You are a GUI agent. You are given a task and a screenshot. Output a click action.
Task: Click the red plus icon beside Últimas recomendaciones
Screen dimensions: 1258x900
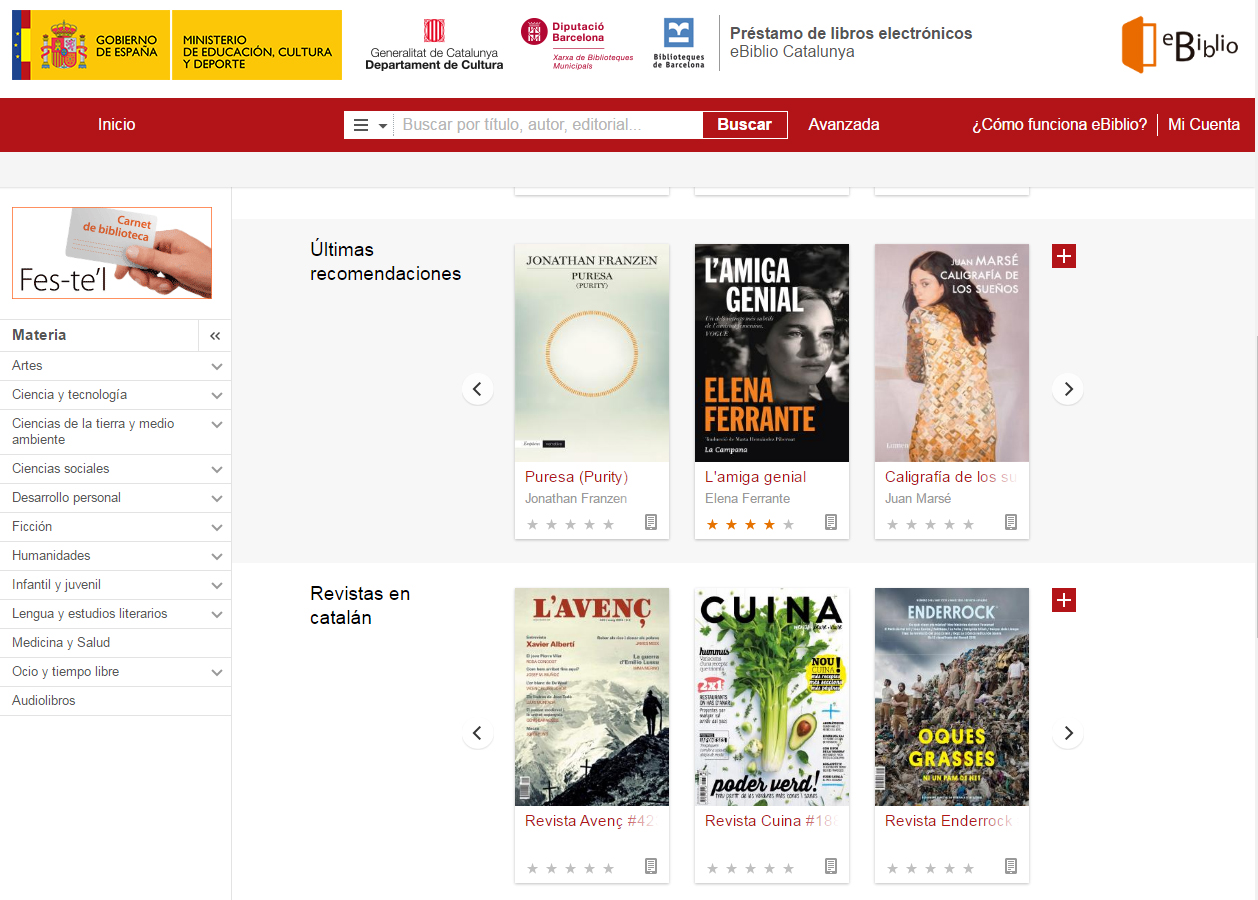(1064, 256)
